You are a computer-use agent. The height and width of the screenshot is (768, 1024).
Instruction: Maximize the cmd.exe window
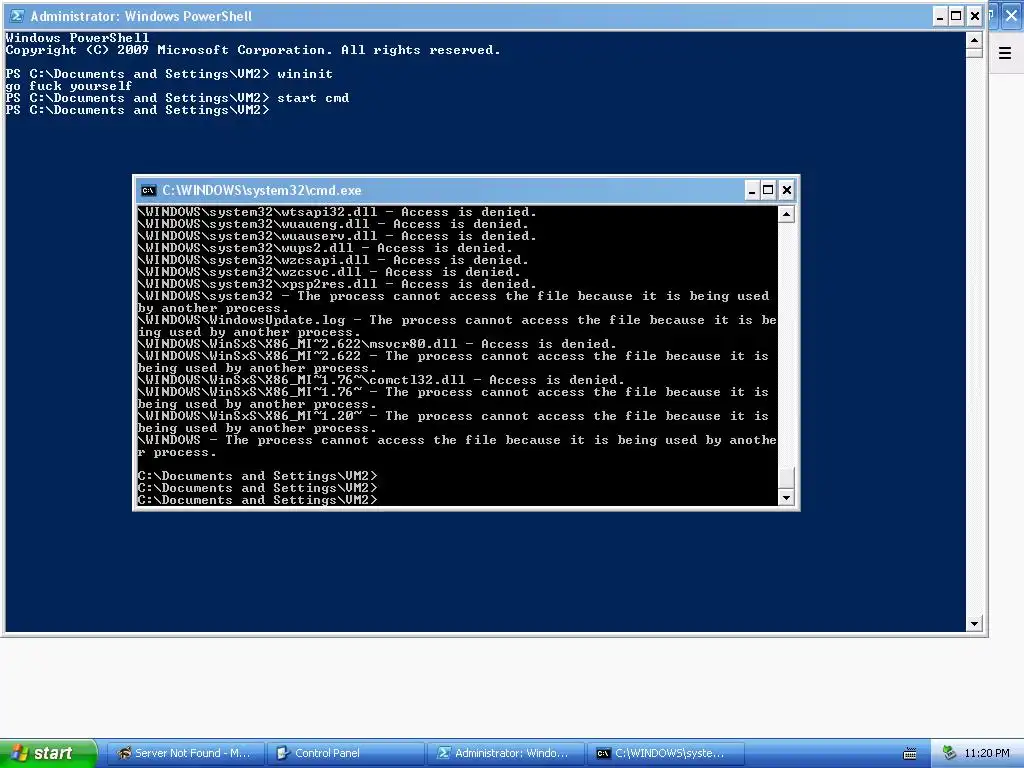pos(769,190)
